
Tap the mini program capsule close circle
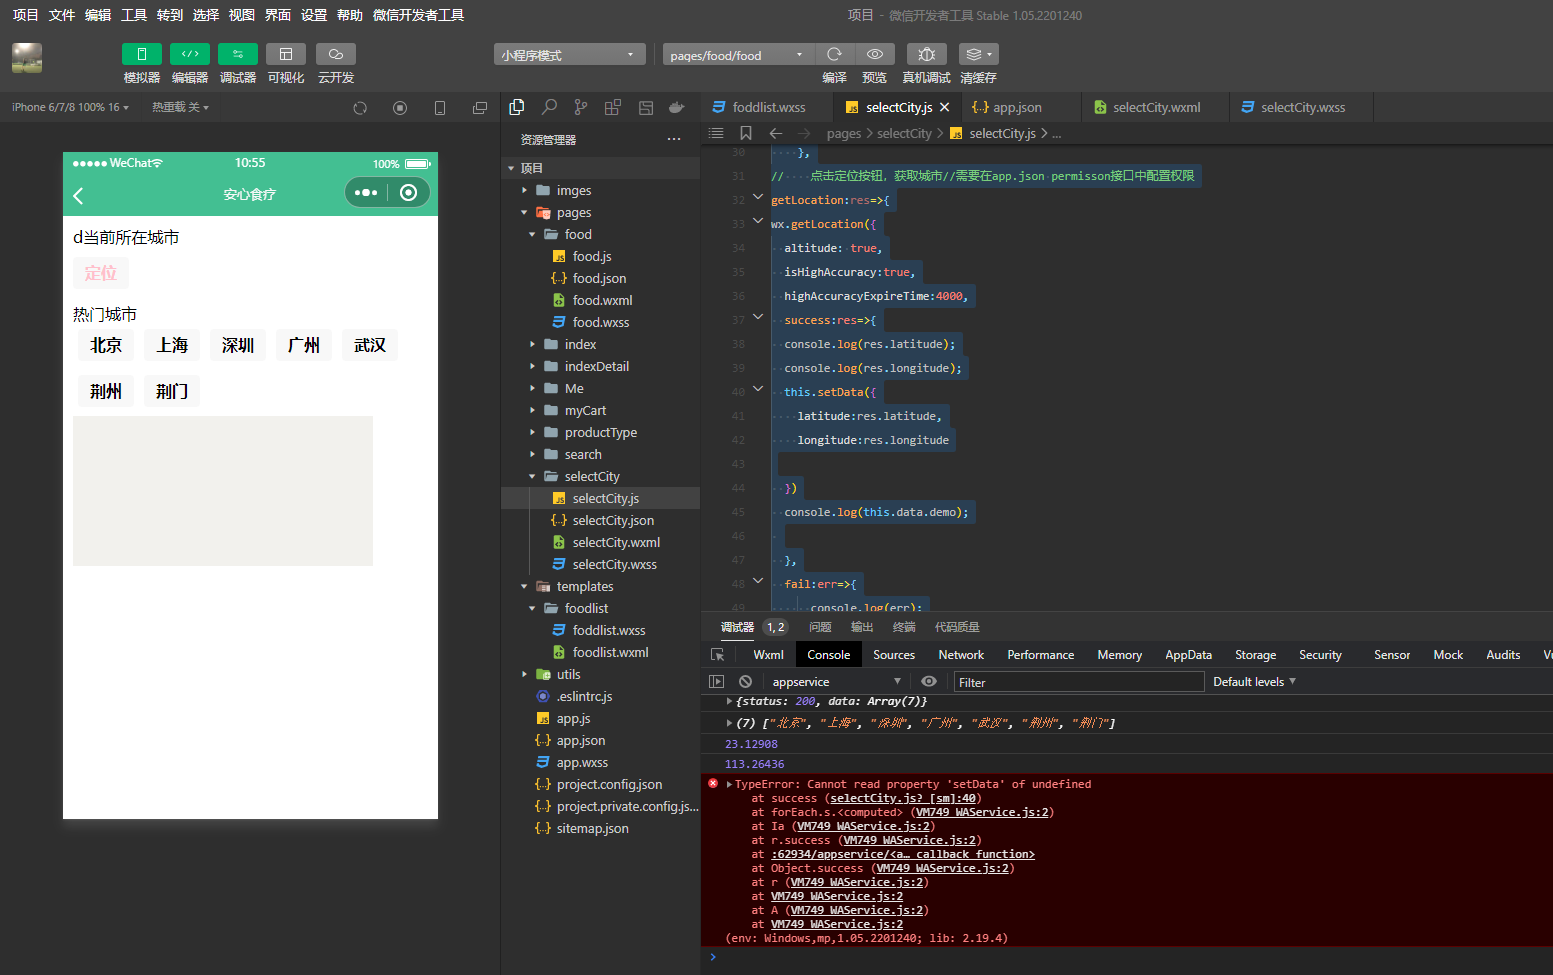[408, 193]
